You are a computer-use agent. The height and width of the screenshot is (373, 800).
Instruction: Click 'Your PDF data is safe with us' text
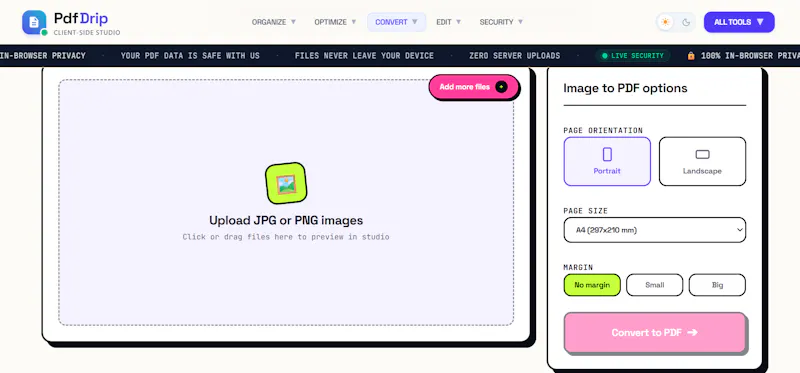[190, 56]
